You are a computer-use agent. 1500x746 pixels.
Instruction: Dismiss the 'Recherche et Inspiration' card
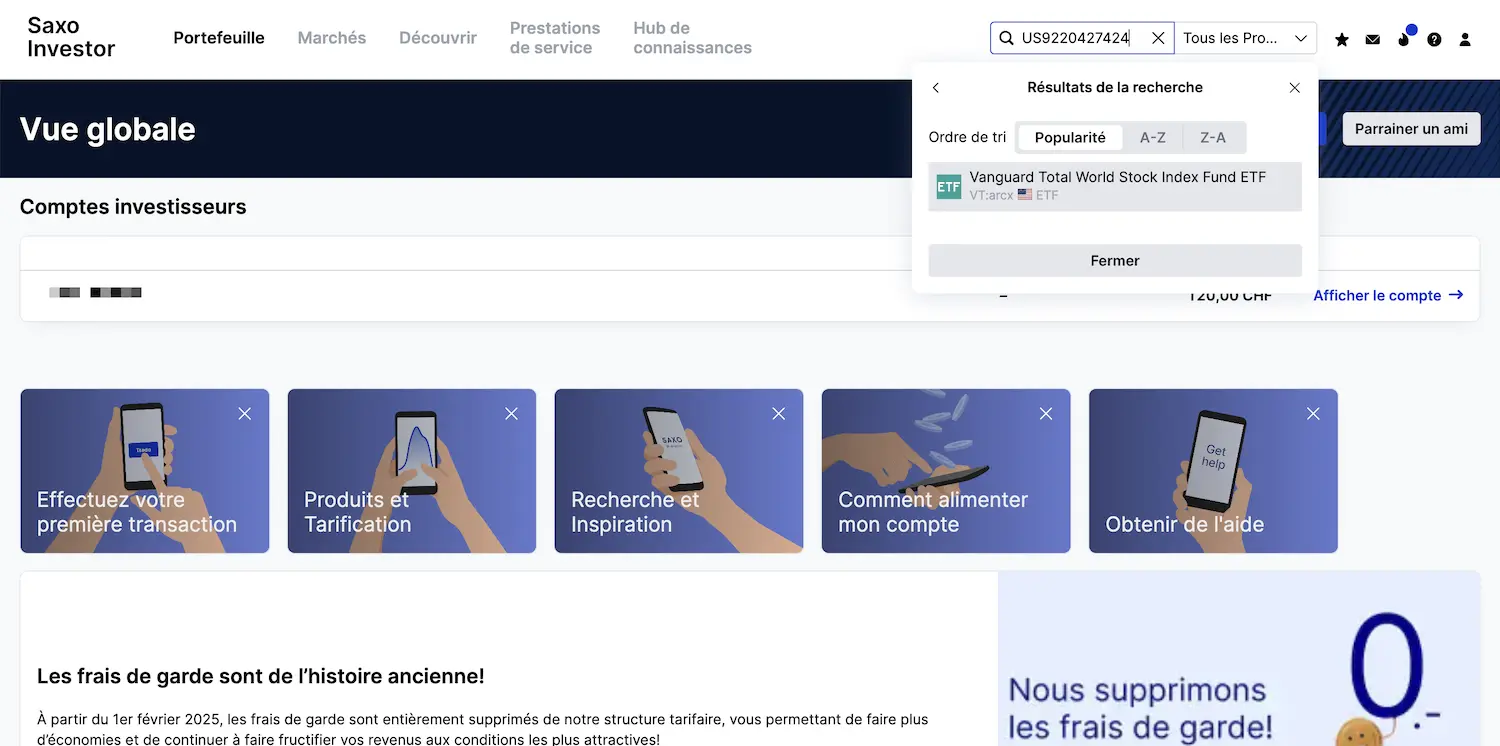[x=779, y=413]
